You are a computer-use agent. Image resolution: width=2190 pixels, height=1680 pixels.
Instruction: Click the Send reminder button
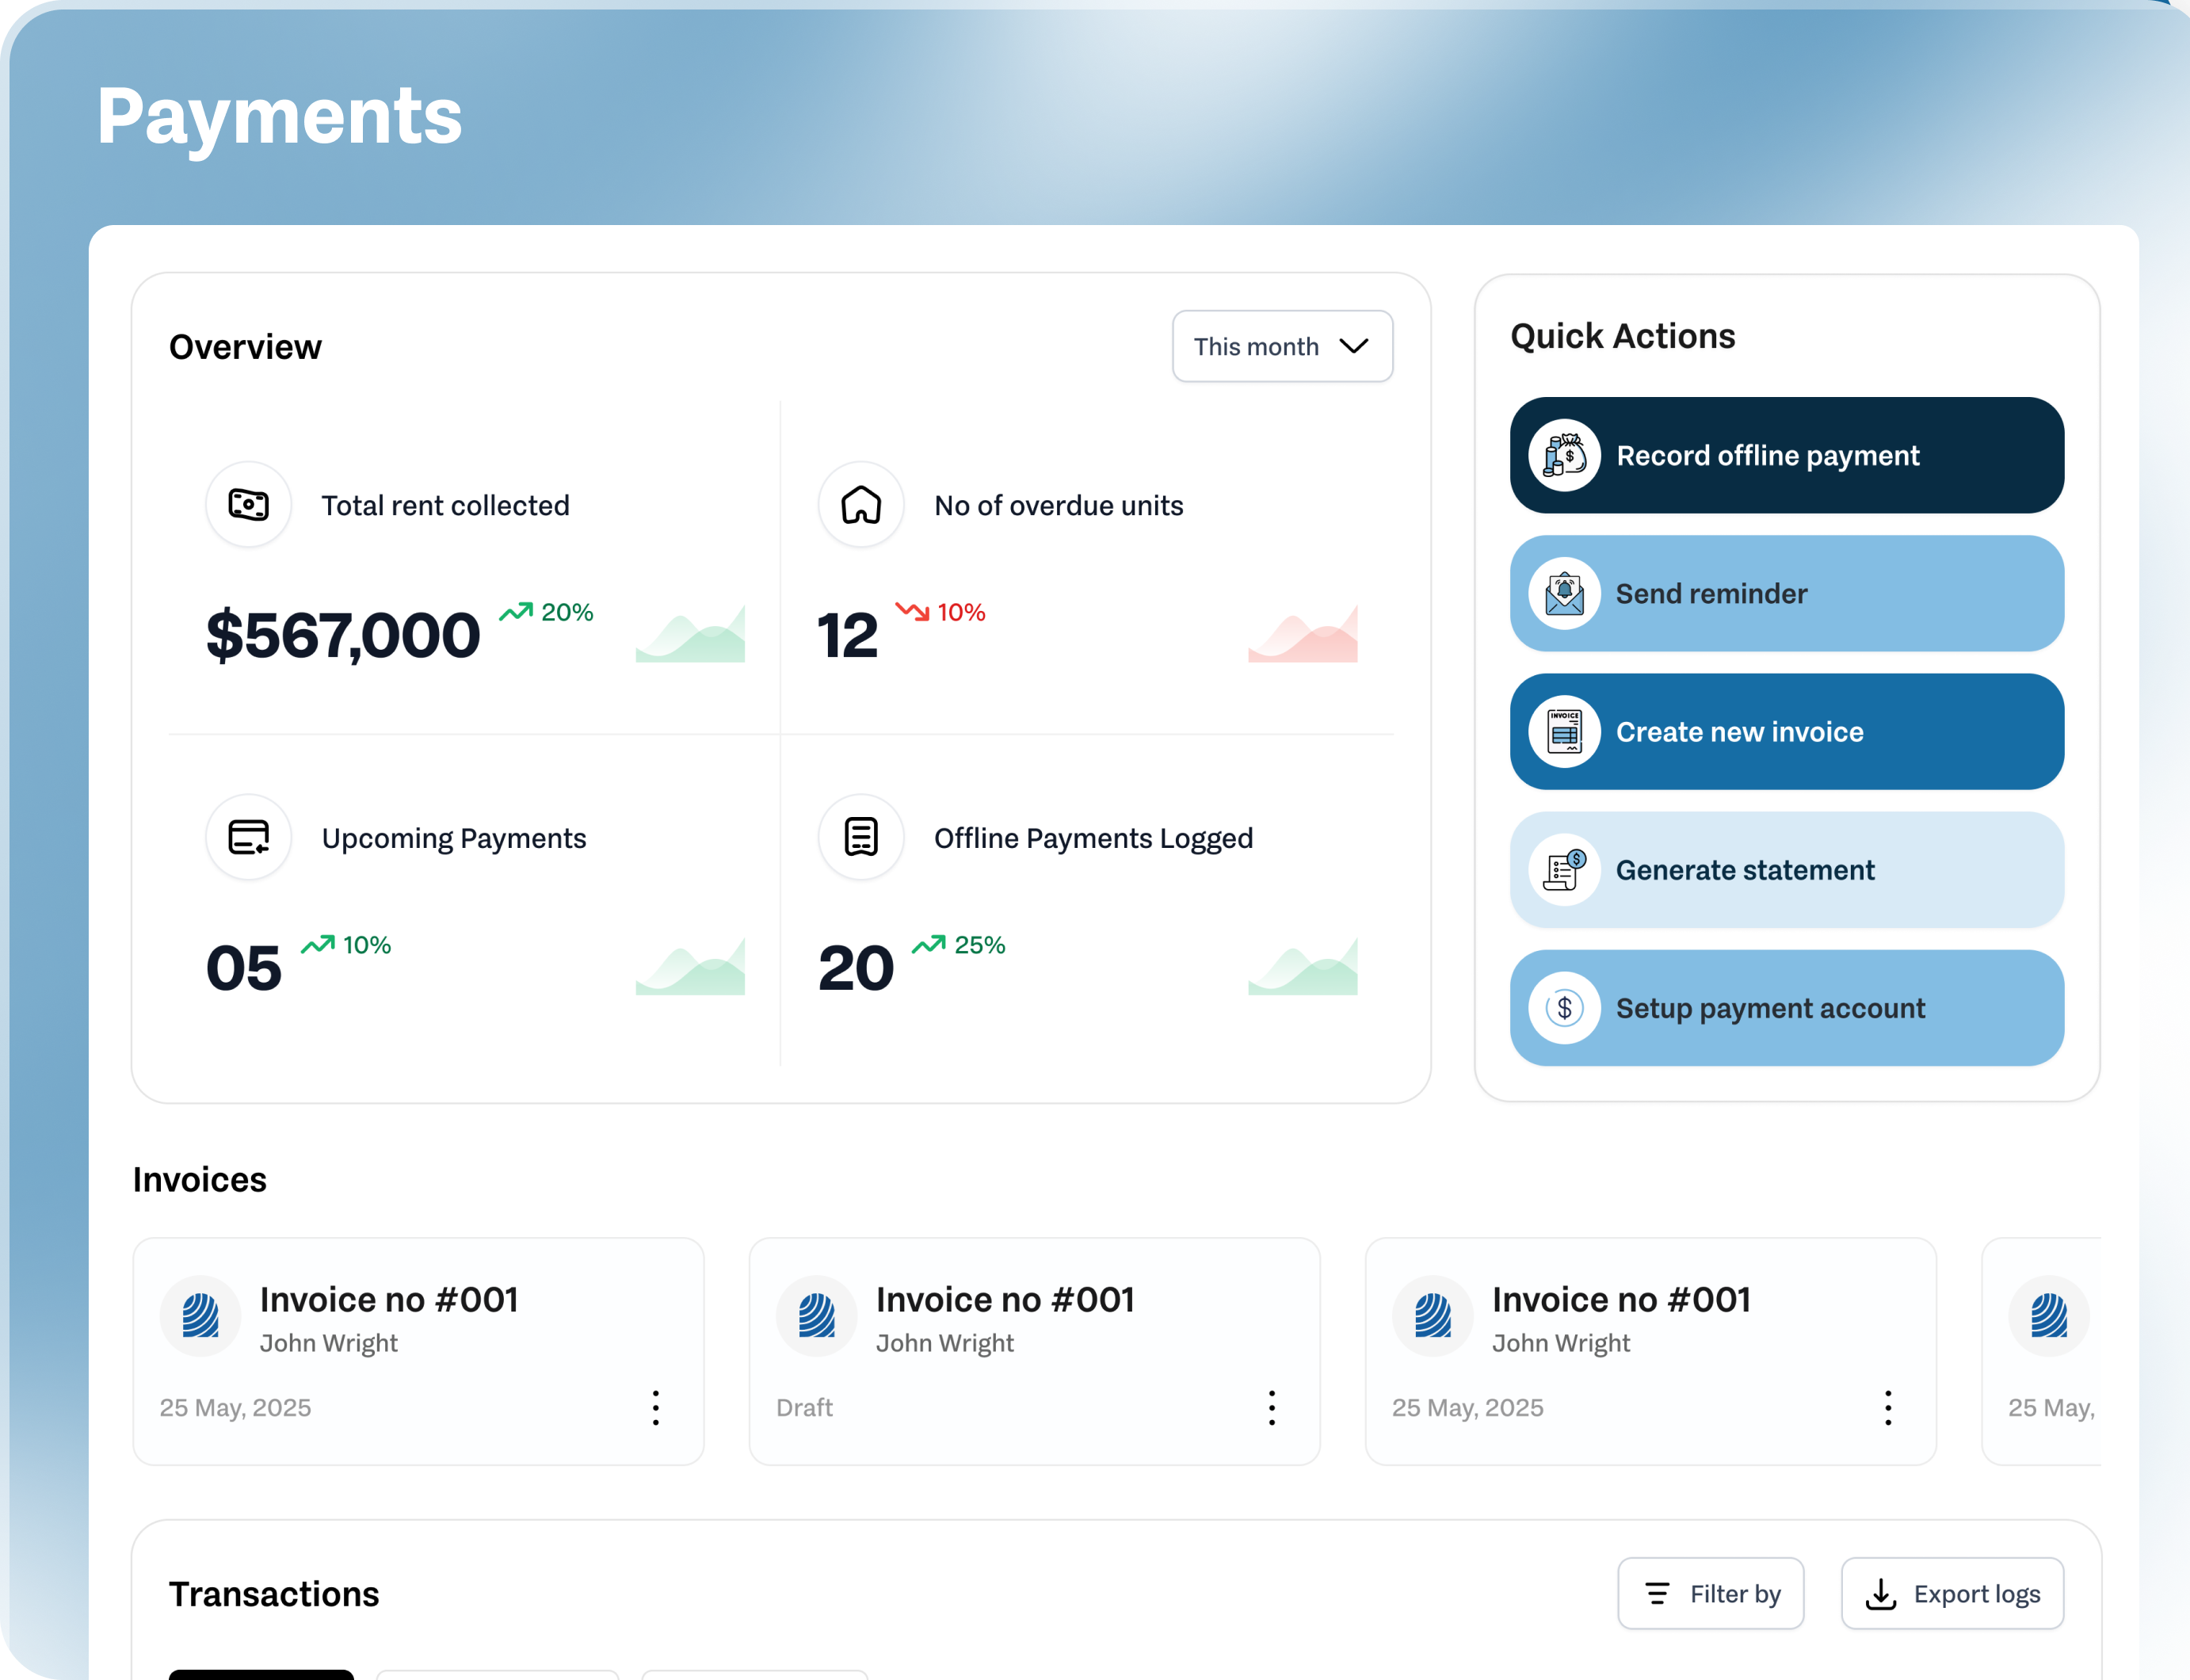1786,593
